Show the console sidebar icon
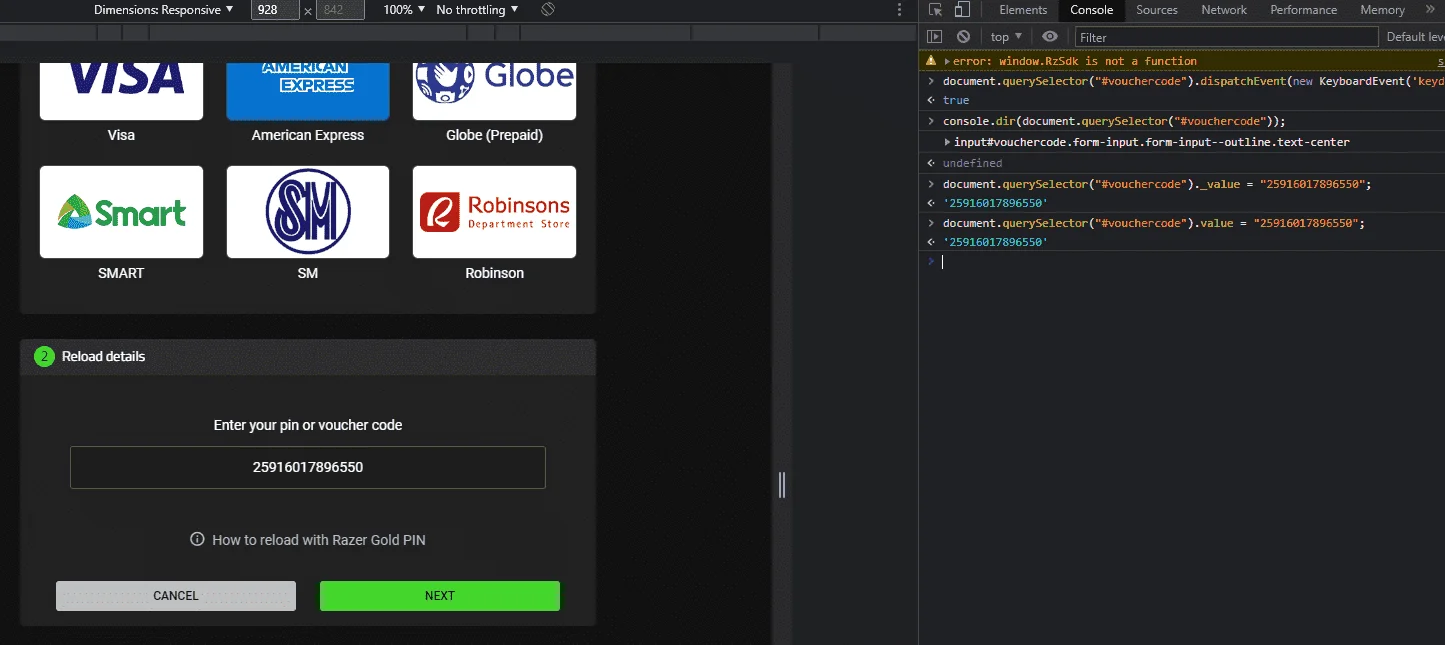This screenshot has height=645, width=1445. coord(935,37)
